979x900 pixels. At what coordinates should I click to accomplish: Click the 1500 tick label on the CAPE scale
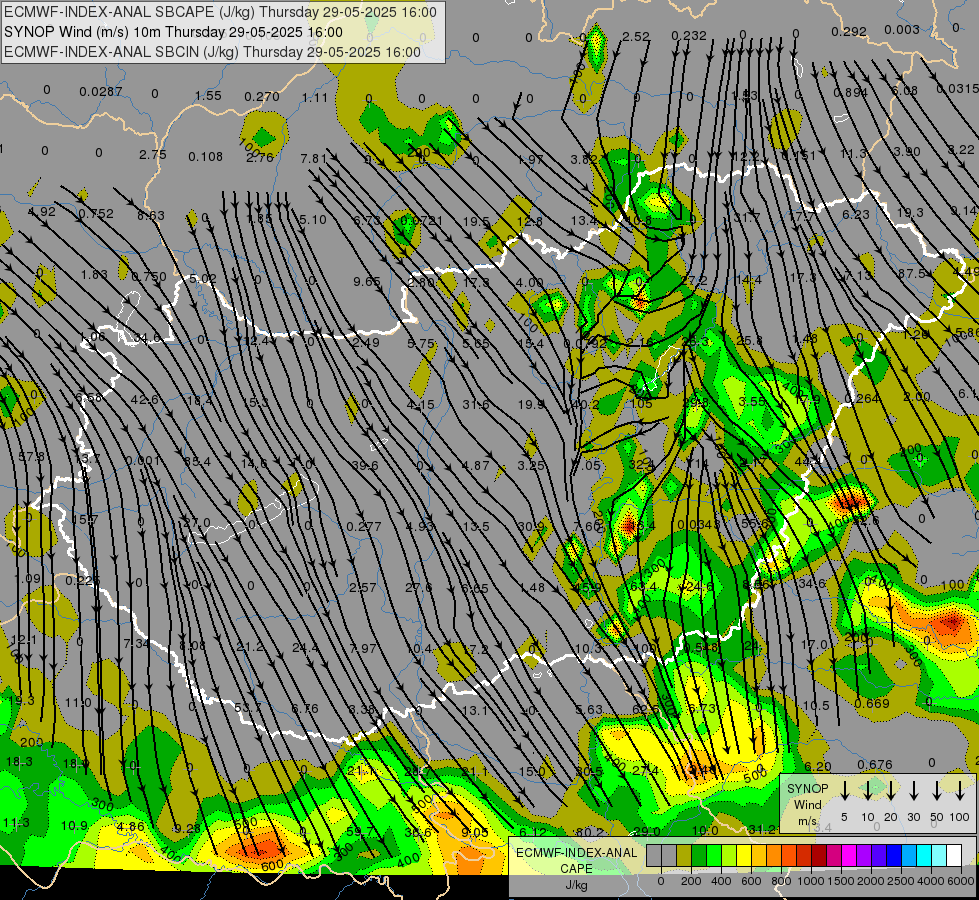[x=840, y=881]
